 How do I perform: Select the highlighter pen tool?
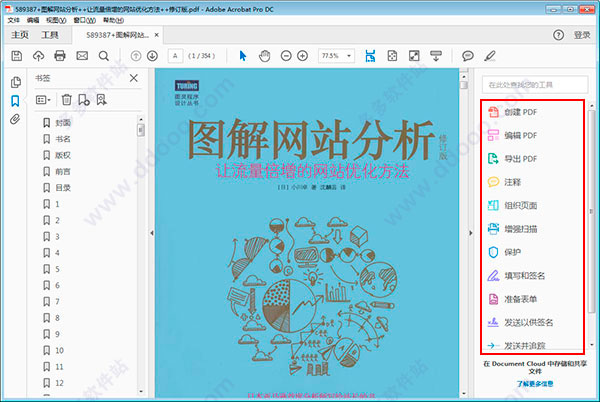pyautogui.click(x=490, y=56)
